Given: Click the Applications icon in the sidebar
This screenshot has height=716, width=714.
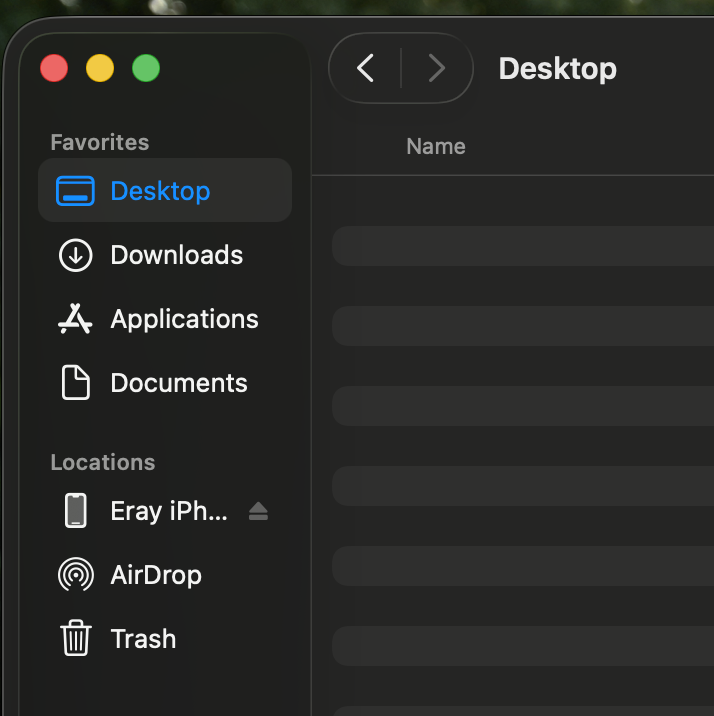Looking at the screenshot, I should pyautogui.click(x=75, y=319).
